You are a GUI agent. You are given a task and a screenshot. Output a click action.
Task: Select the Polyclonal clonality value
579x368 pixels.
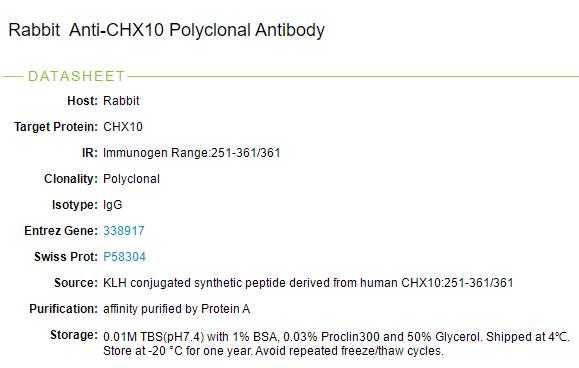[131, 179]
